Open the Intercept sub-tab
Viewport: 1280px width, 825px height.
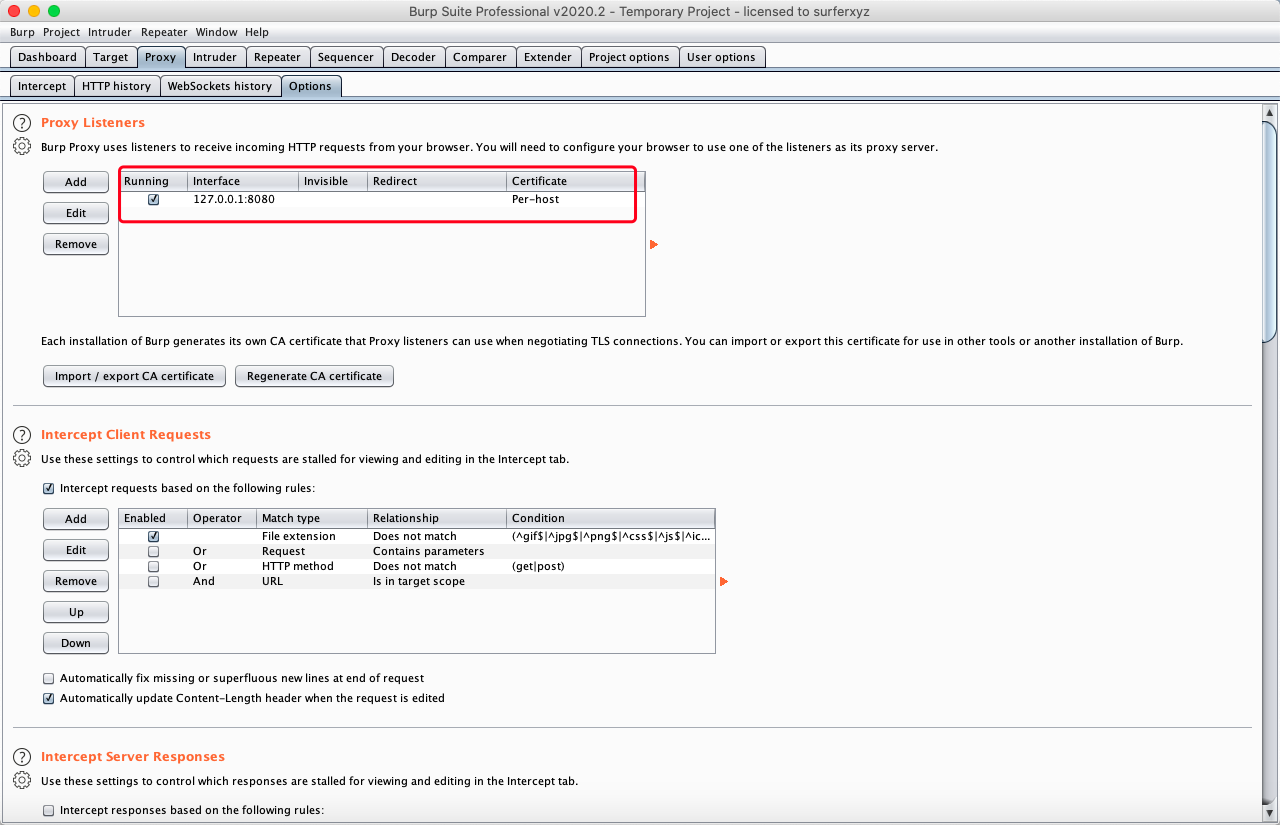pyautogui.click(x=42, y=86)
